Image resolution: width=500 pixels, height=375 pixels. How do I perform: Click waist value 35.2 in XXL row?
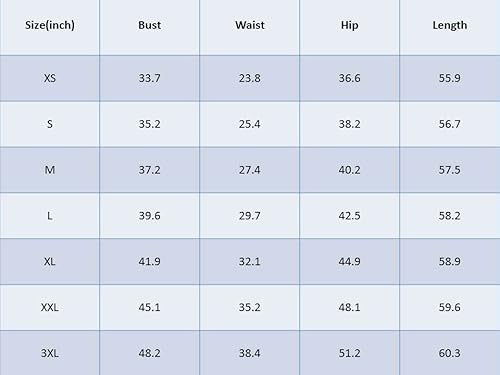coord(250,307)
